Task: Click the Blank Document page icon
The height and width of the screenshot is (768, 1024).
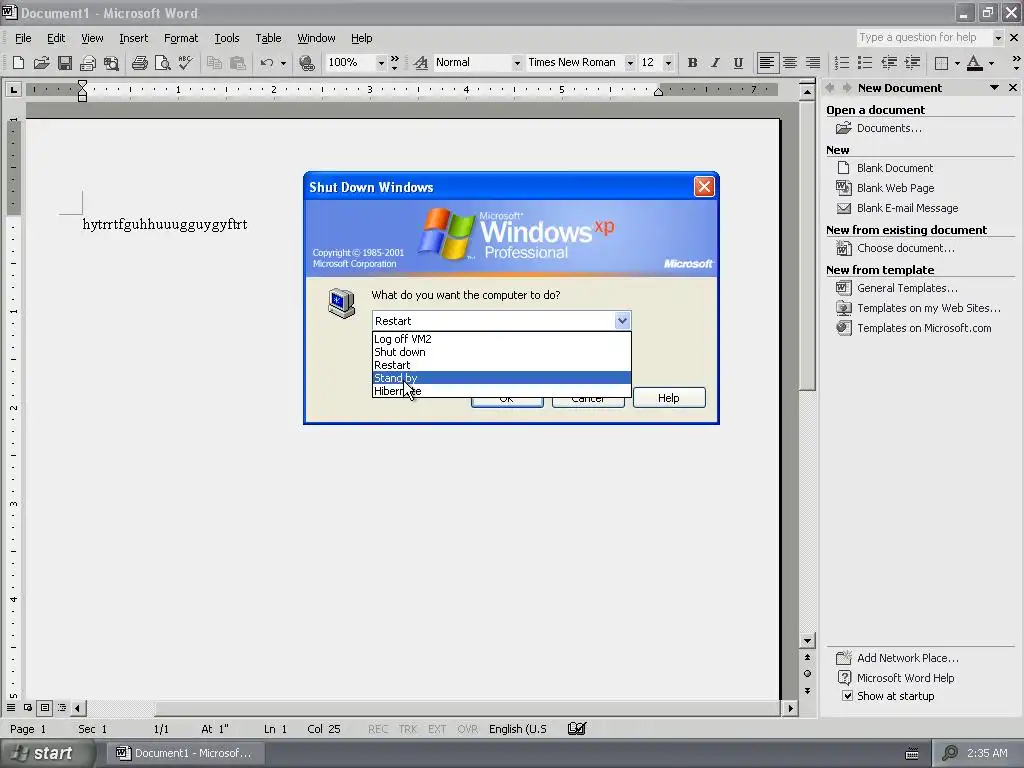Action: pos(844,168)
